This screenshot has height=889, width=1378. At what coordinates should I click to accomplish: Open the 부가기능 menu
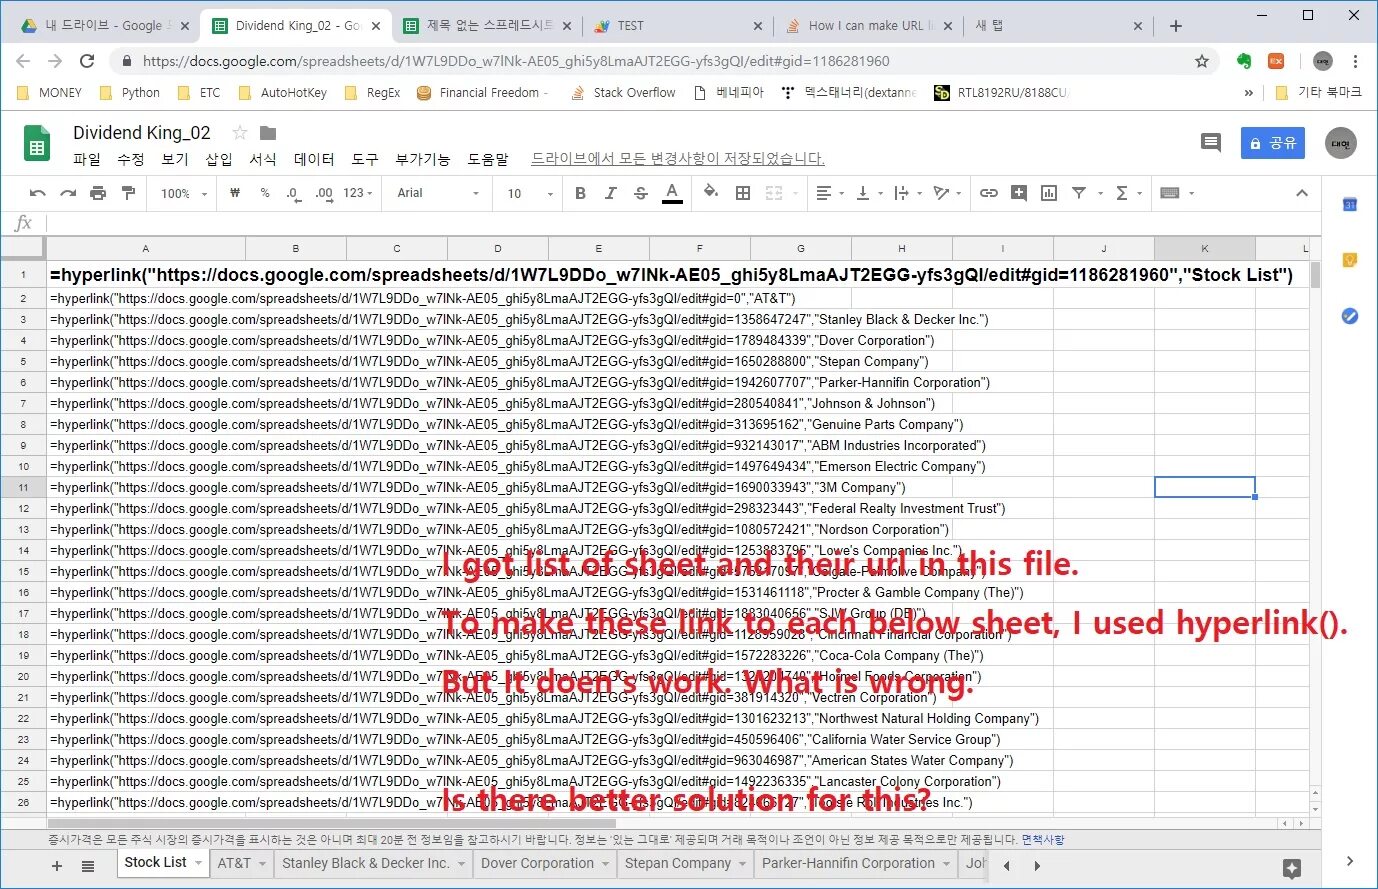tap(422, 159)
